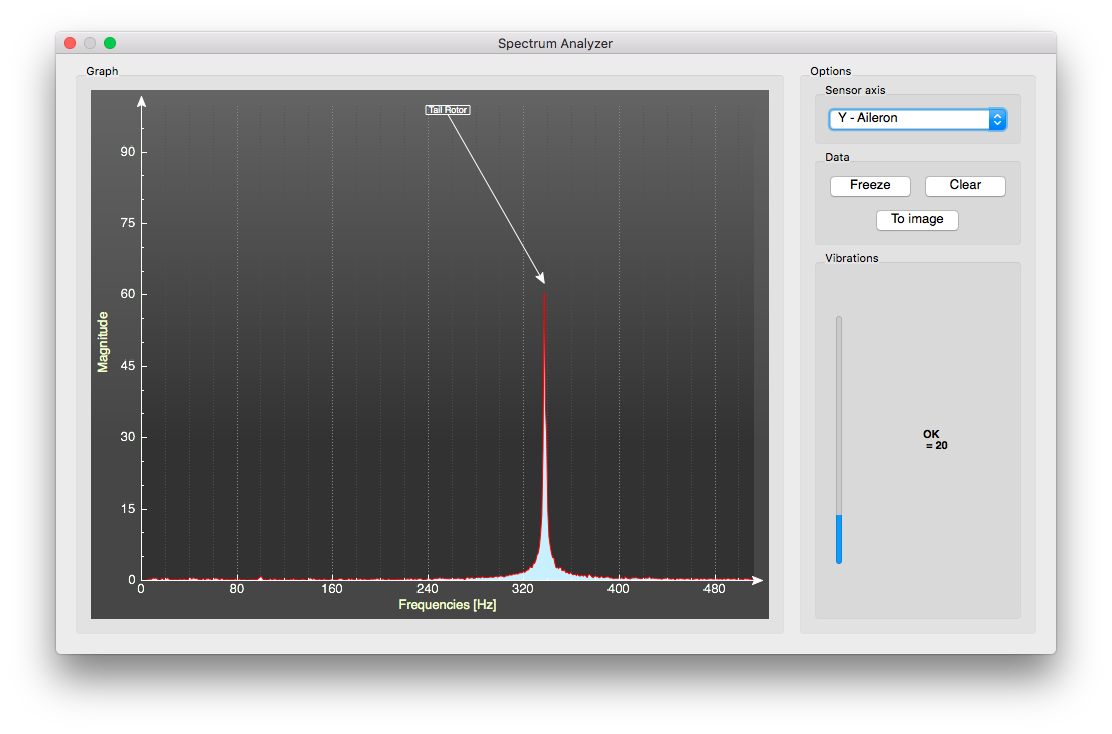The height and width of the screenshot is (734, 1112).
Task: Export the graph with To image
Action: (x=917, y=220)
